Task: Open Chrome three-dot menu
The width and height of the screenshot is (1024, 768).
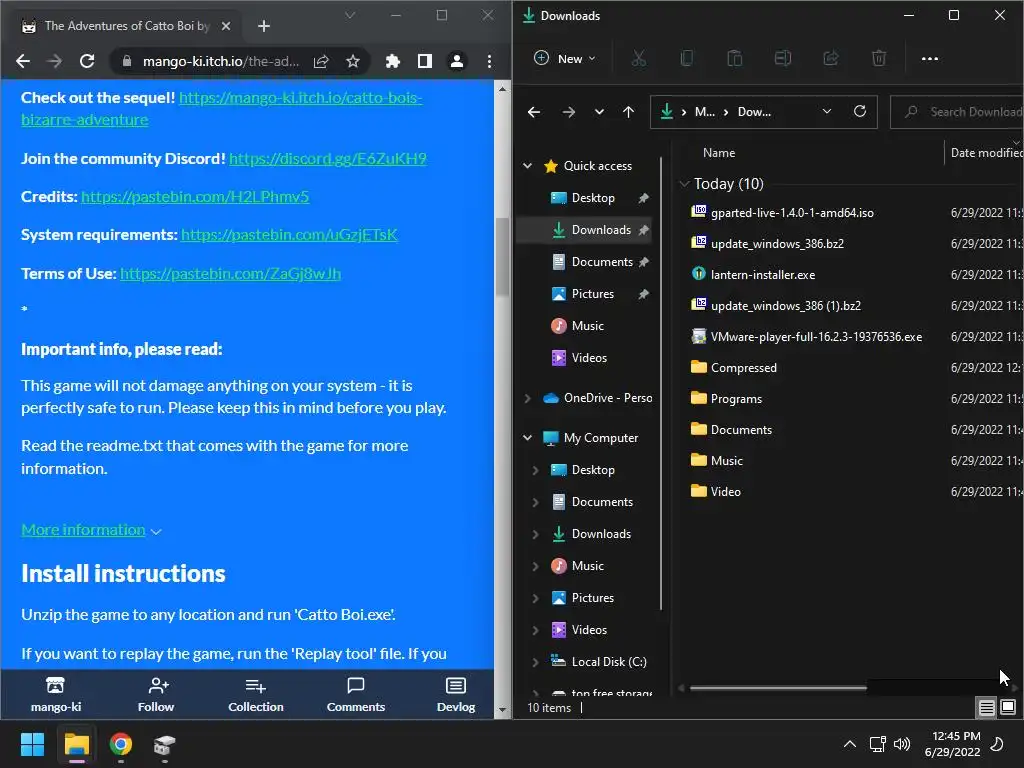Action: click(x=489, y=61)
